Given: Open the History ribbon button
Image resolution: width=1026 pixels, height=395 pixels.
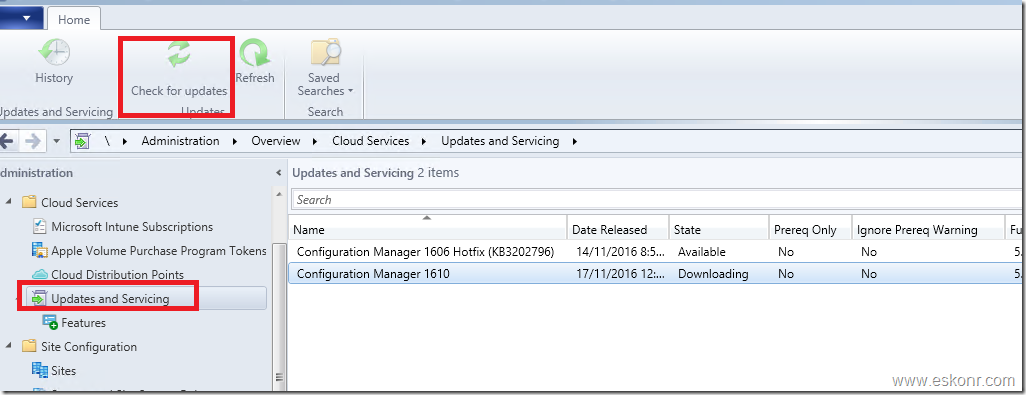Looking at the screenshot, I should pyautogui.click(x=54, y=62).
